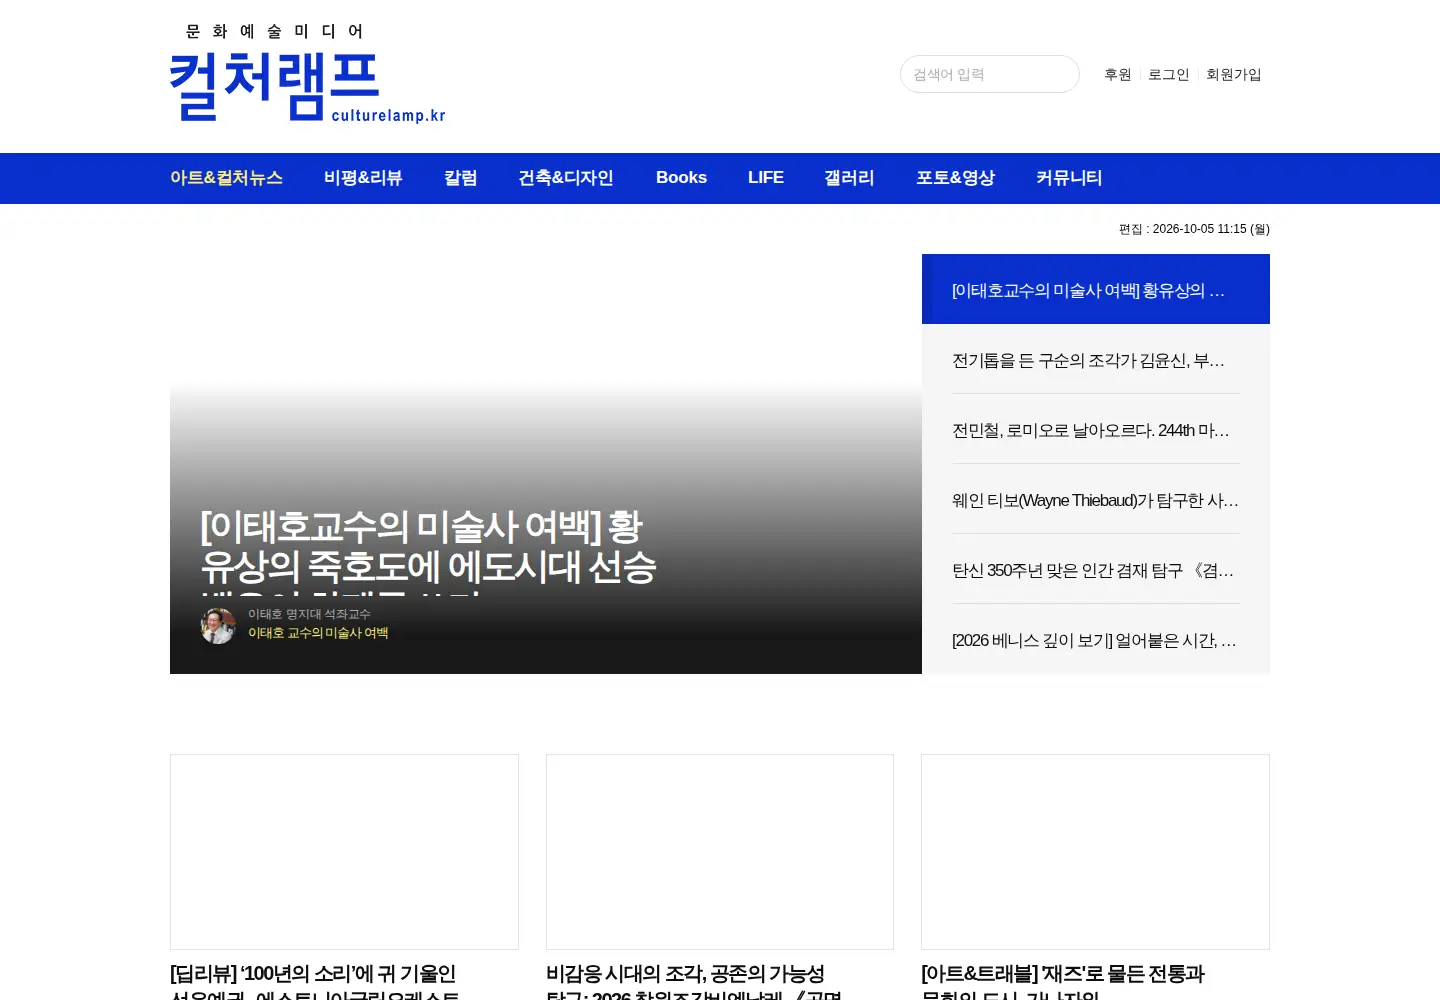Select the highlighted 황유상의 headline in sidebar
This screenshot has width=1440, height=1000.
1096,289
